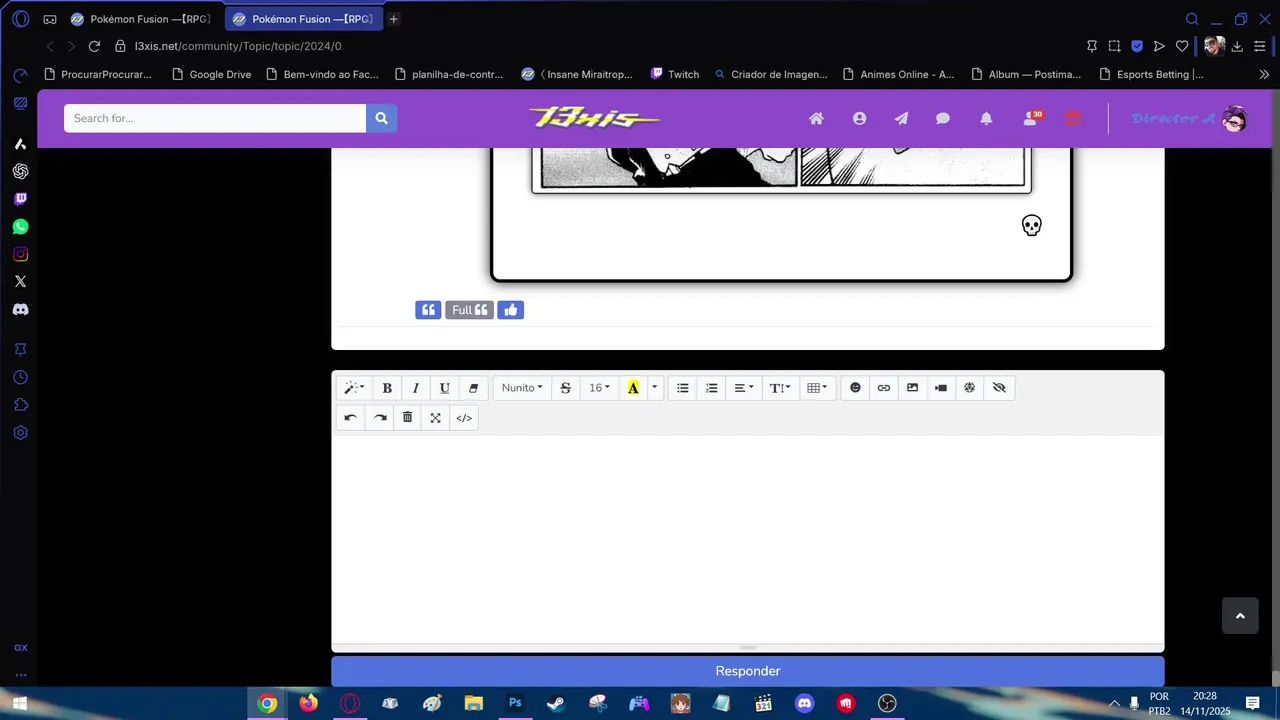Viewport: 1280px width, 720px height.
Task: Open the Twitch bookmark
Action: [x=675, y=74]
